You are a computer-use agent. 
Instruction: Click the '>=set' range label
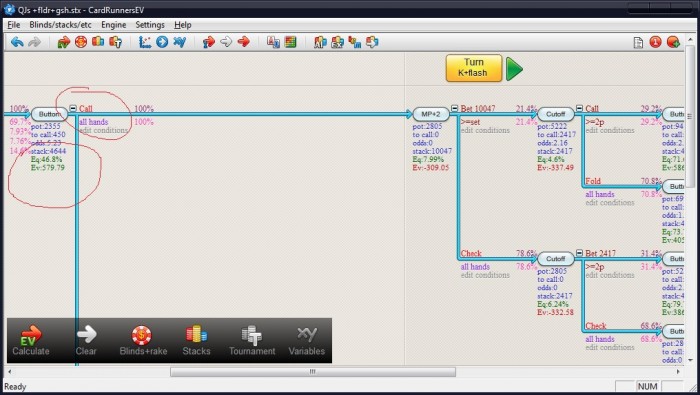(470, 122)
